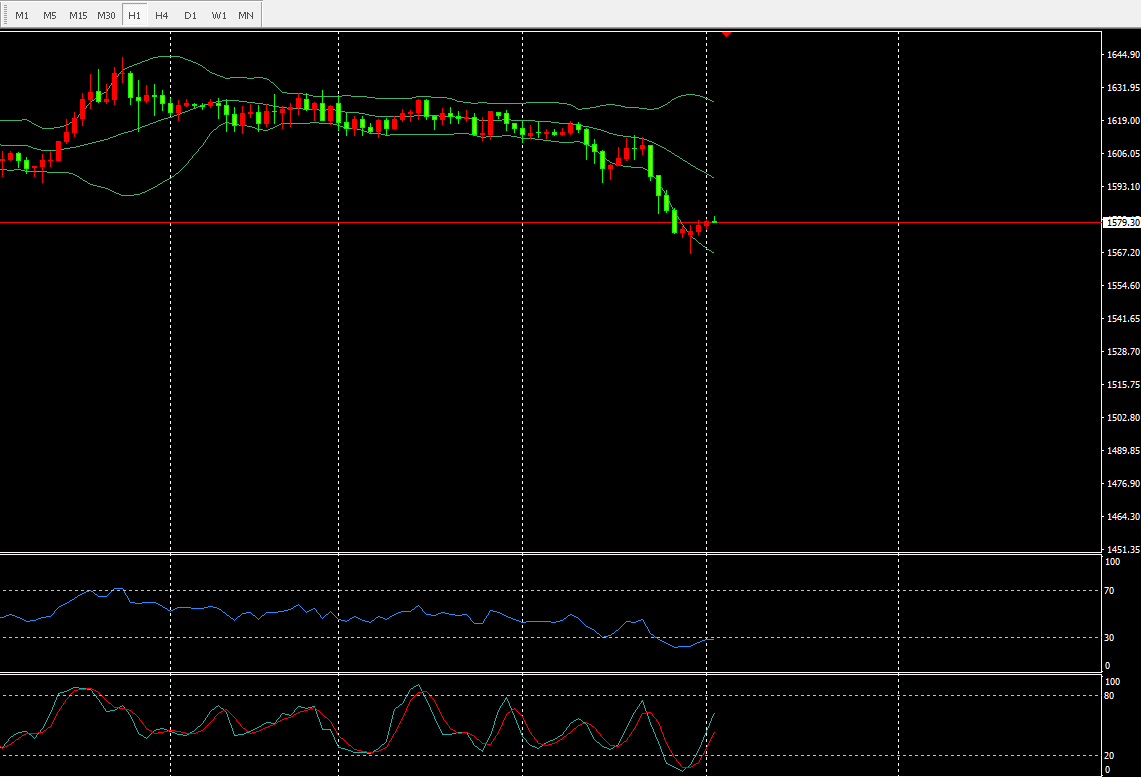Click the 20 level label in stochastic panel
The width and height of the screenshot is (1141, 777).
coord(1111,755)
